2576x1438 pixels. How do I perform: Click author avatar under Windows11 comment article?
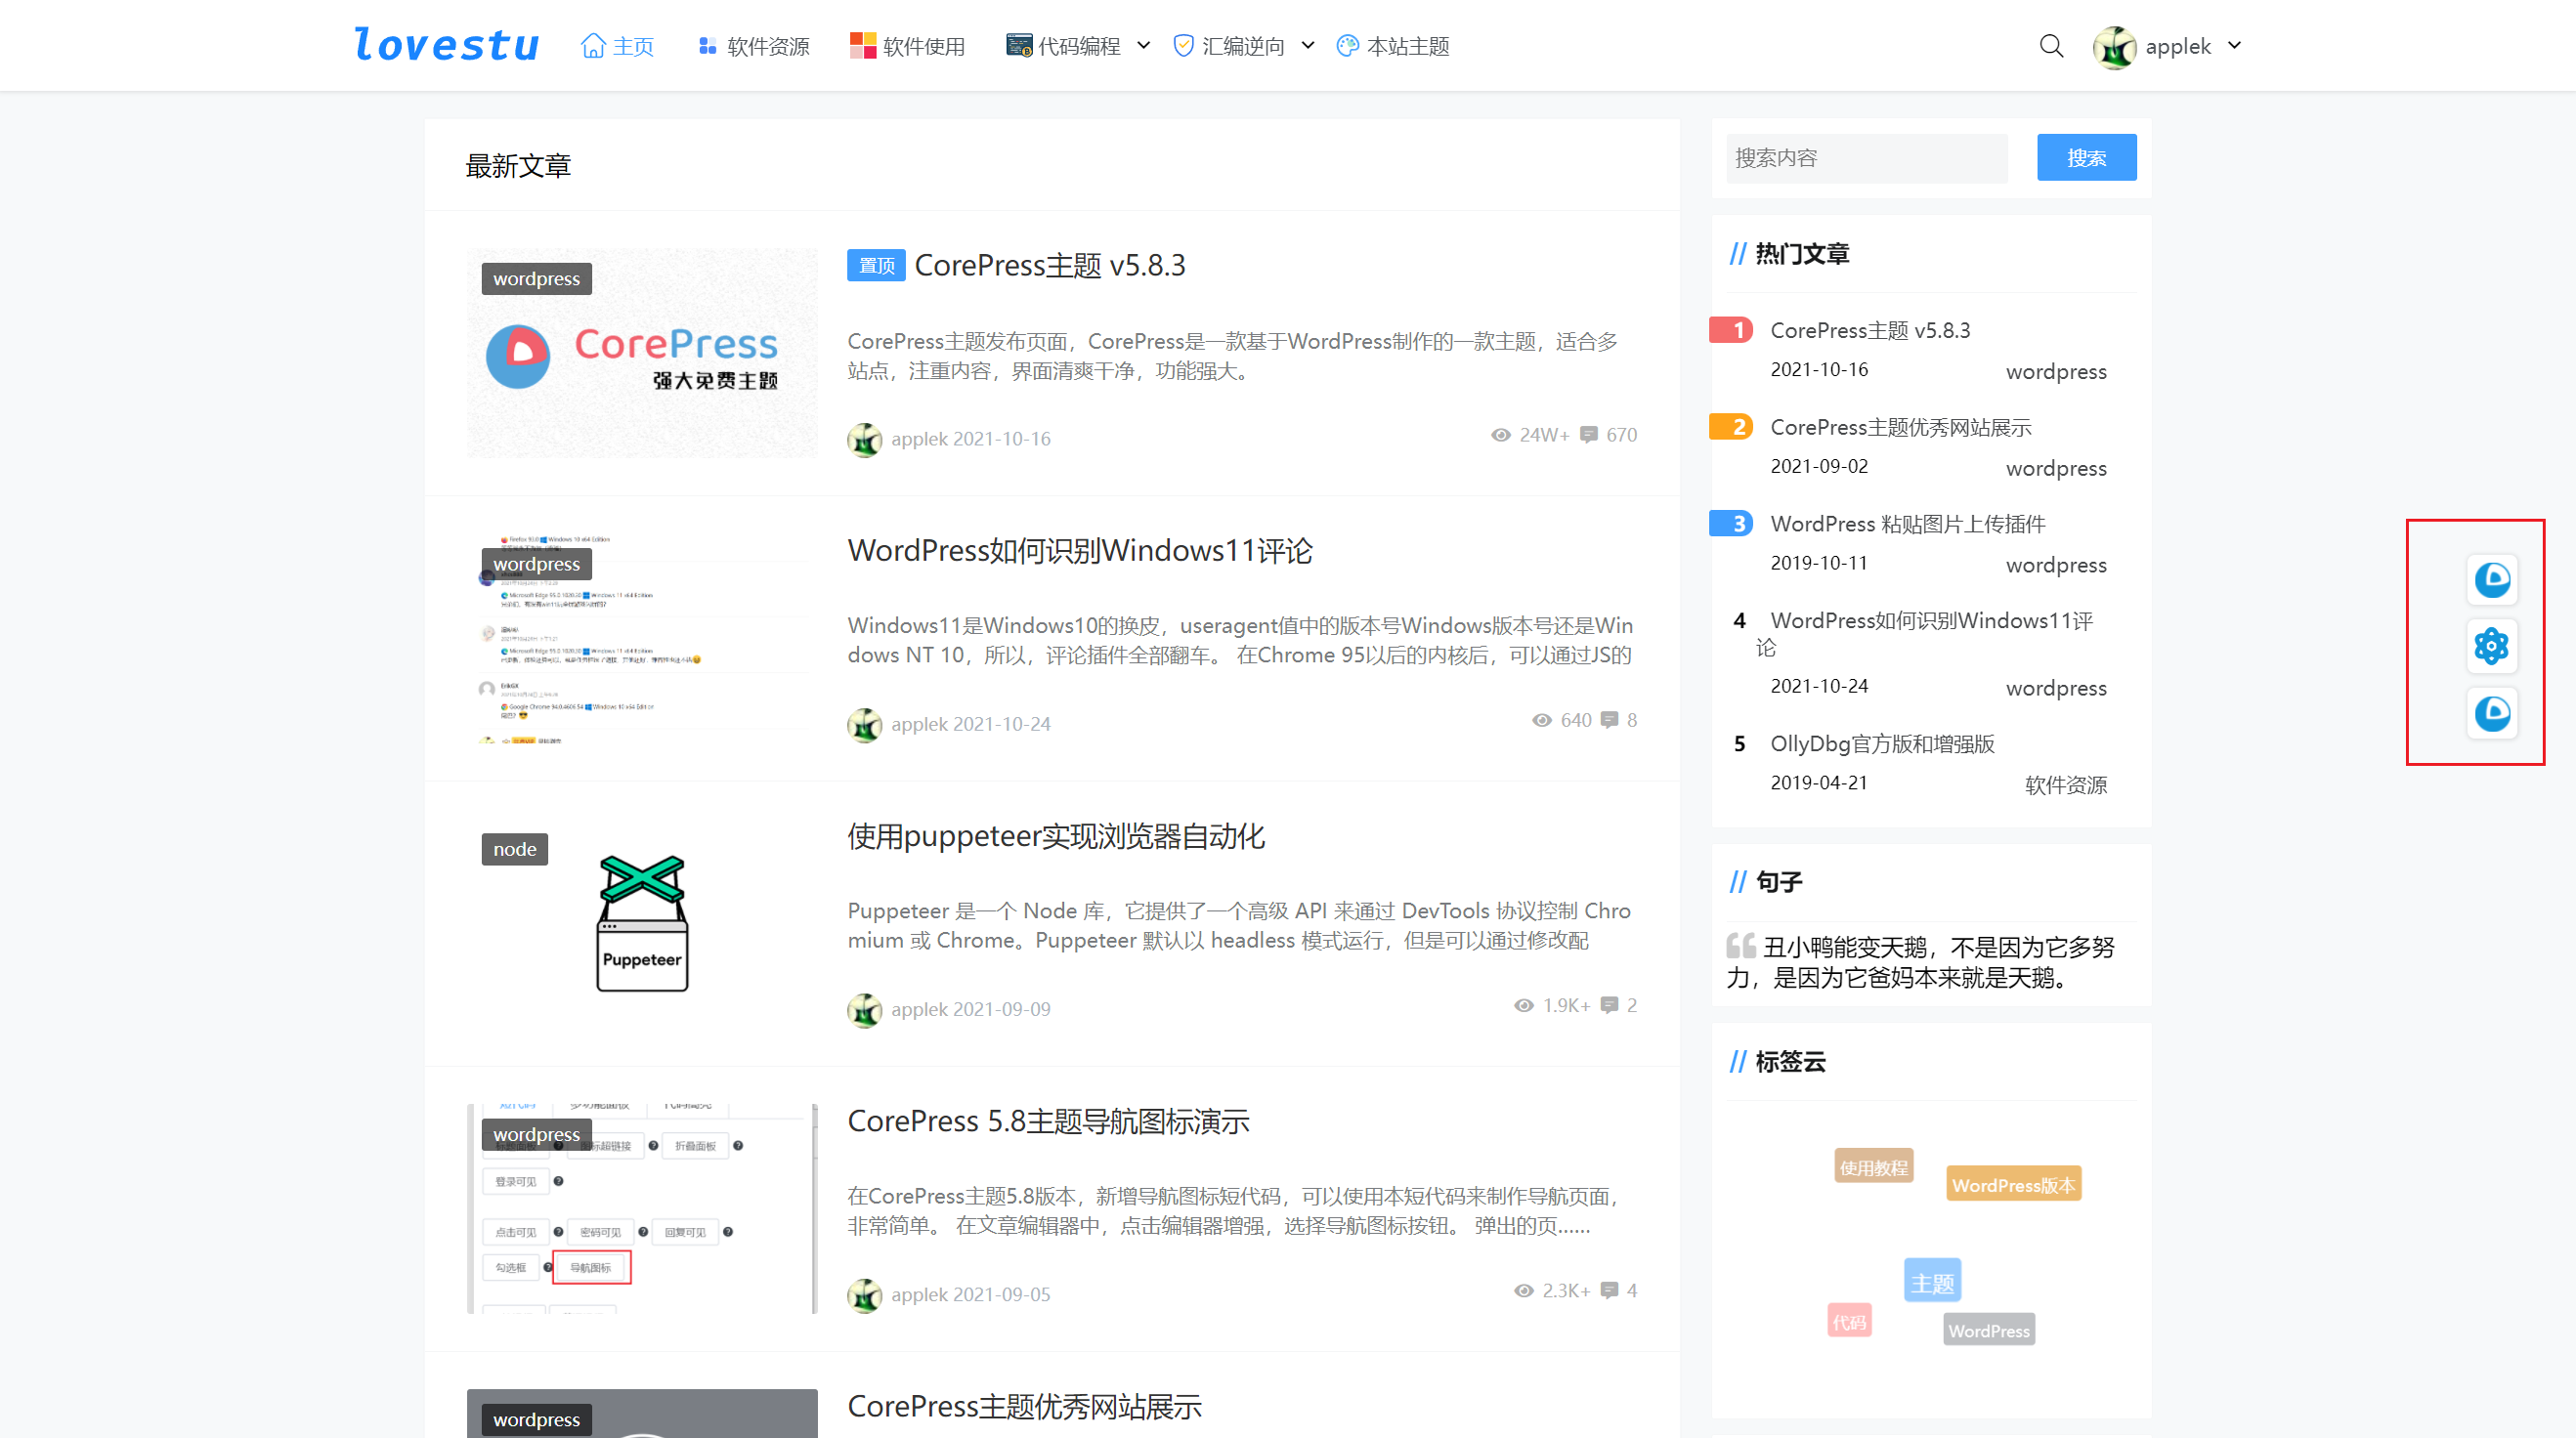click(864, 724)
